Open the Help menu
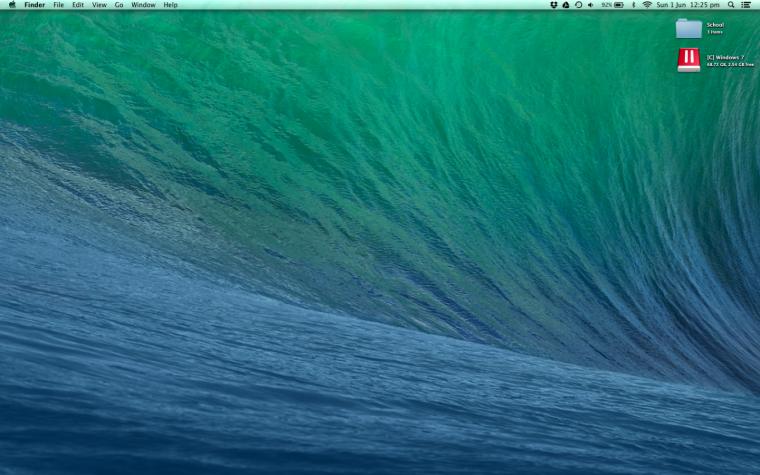This screenshot has height=475, width=760. click(x=170, y=5)
